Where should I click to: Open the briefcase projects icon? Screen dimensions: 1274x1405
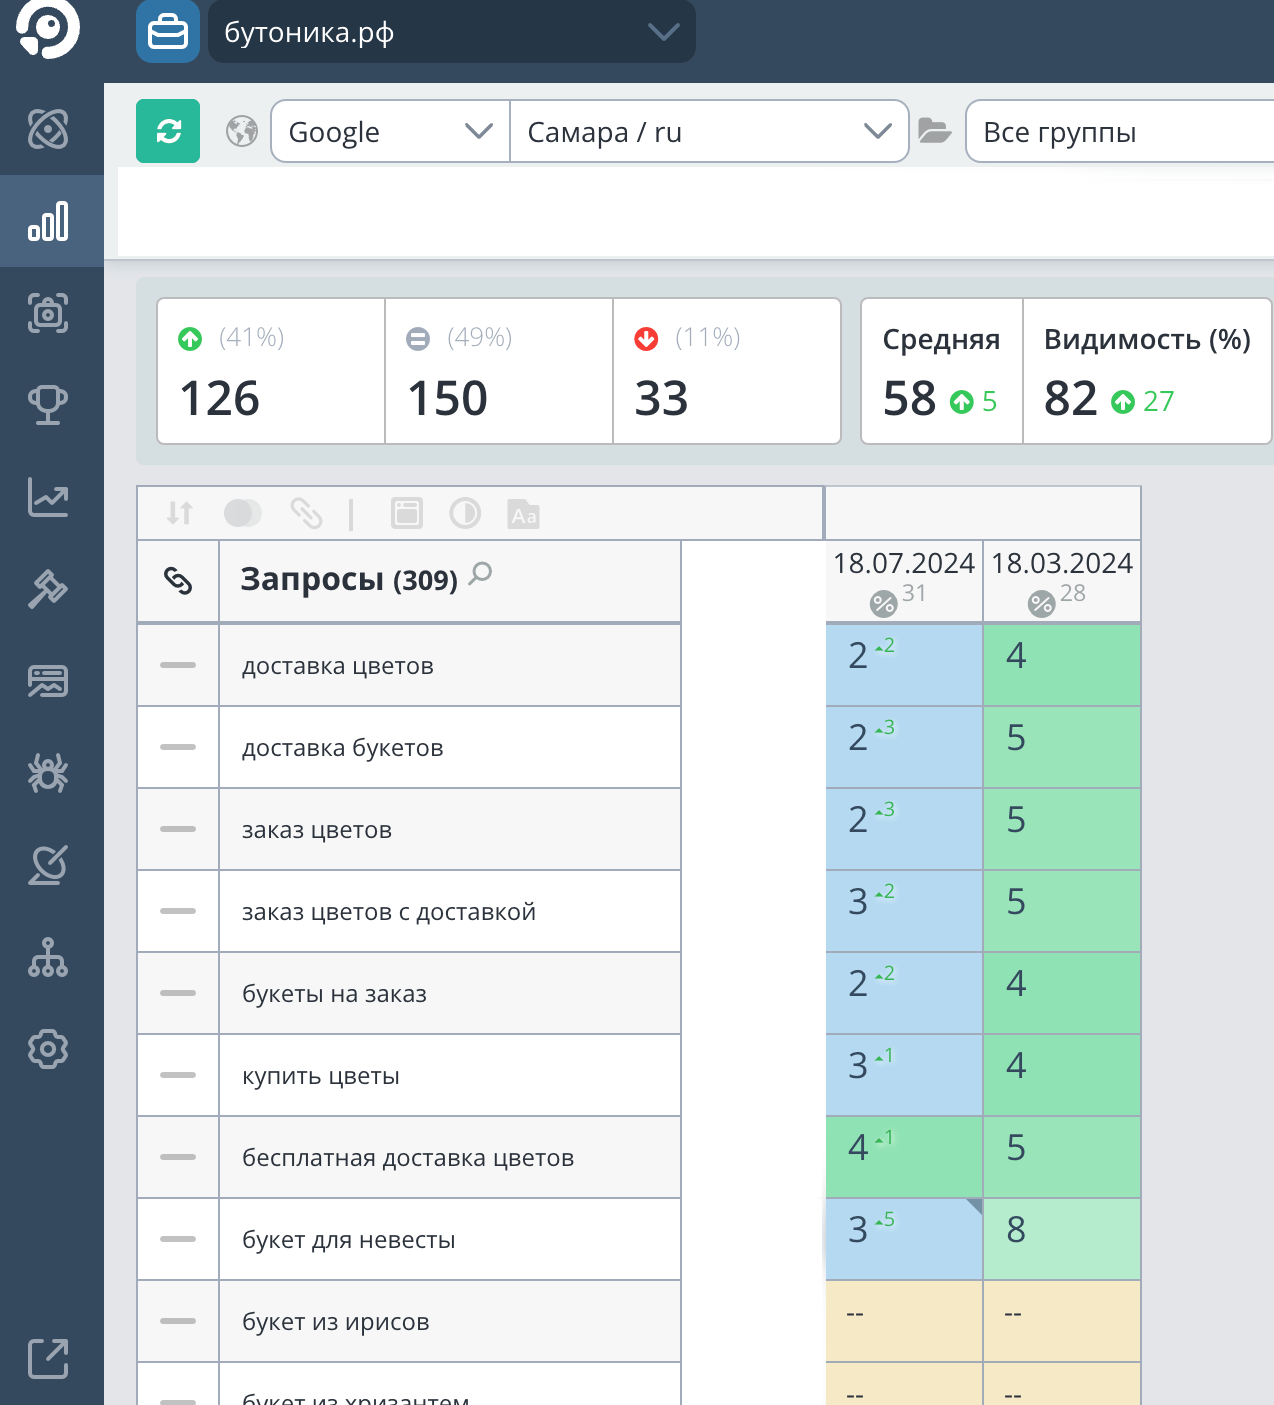point(168,33)
